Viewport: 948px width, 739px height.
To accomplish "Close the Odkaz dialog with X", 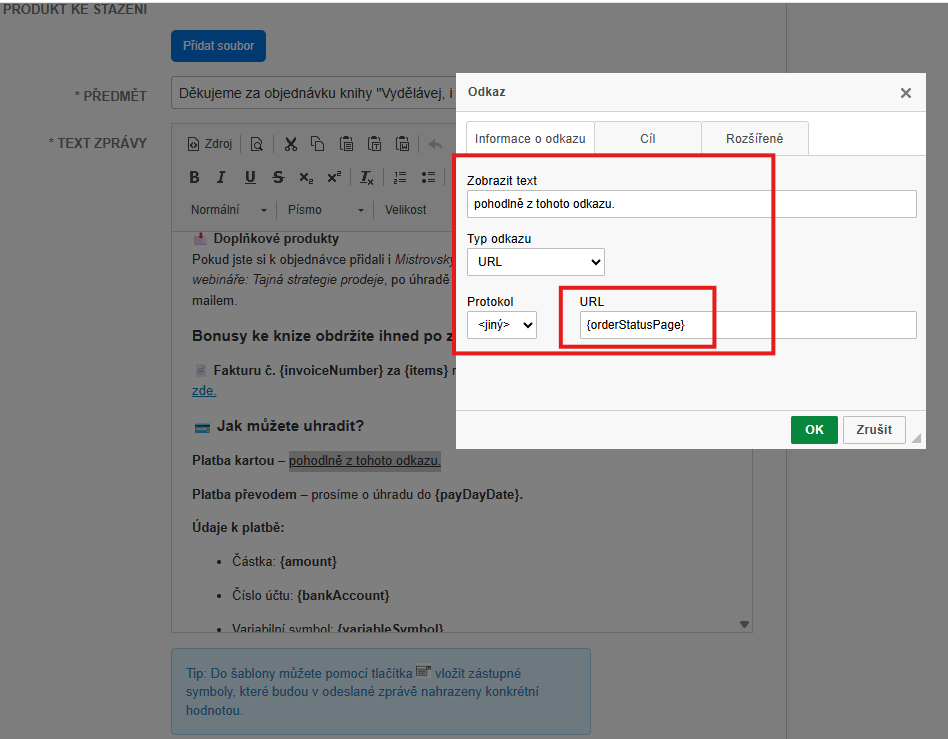I will pos(906,93).
